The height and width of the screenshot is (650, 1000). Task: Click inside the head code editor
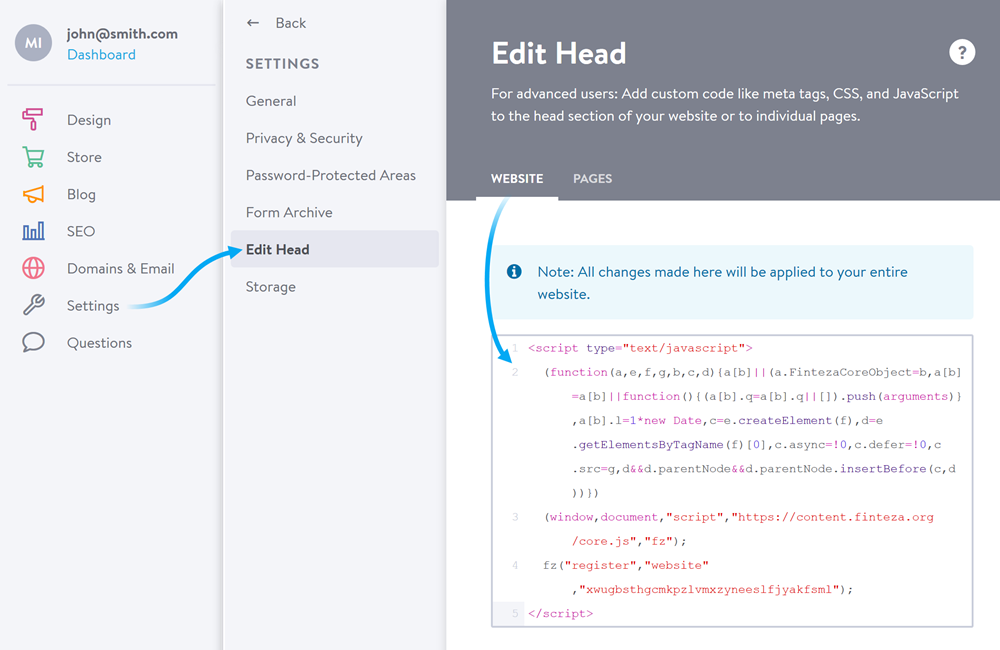(740, 480)
